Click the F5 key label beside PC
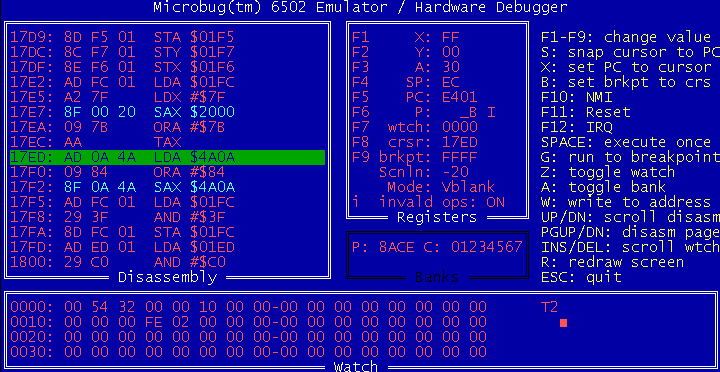The width and height of the screenshot is (720, 372). click(x=361, y=97)
